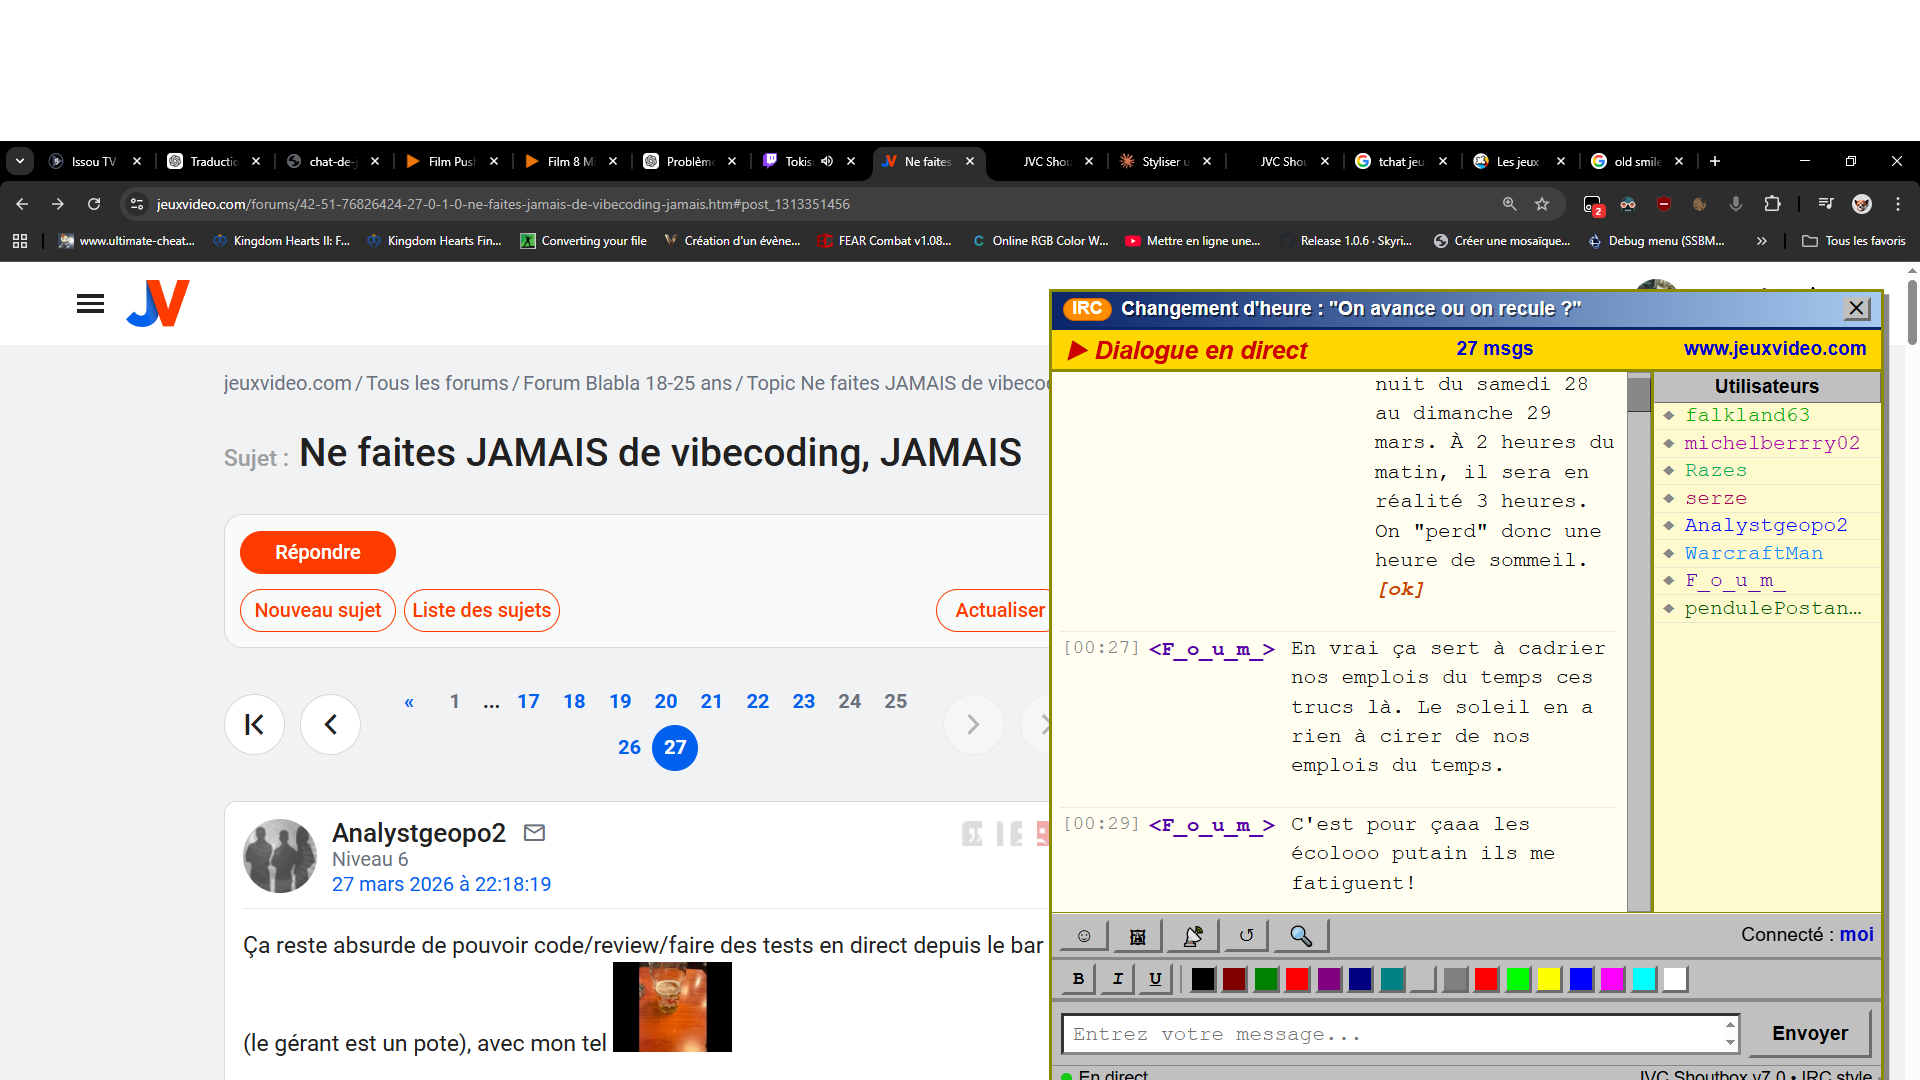
Task: Go to first page with skip-back button
Action: (x=254, y=724)
